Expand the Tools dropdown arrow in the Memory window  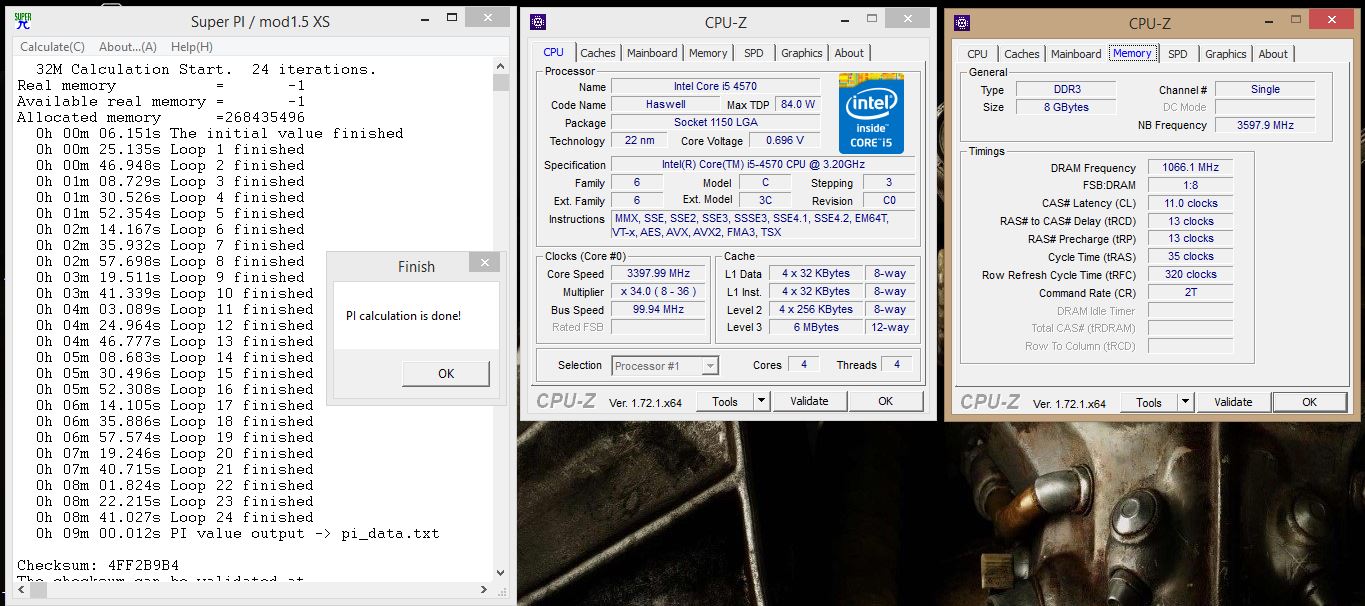click(1185, 402)
